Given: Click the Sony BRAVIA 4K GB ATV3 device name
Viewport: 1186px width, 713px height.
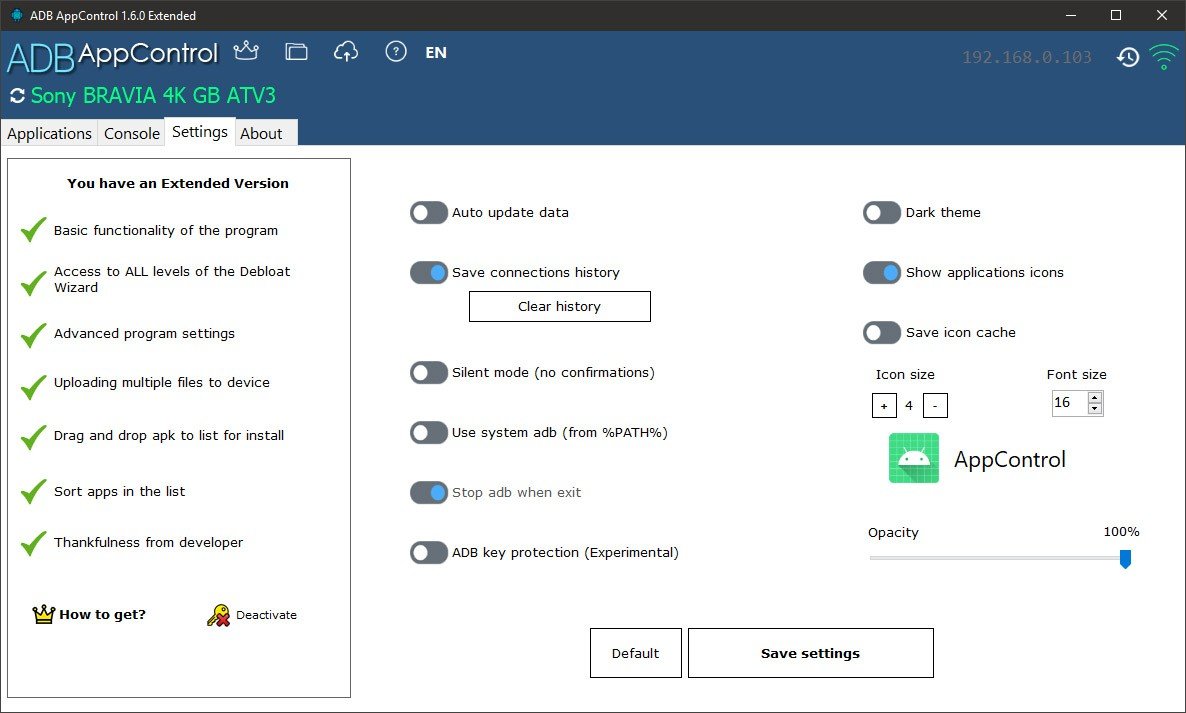Looking at the screenshot, I should [x=154, y=96].
